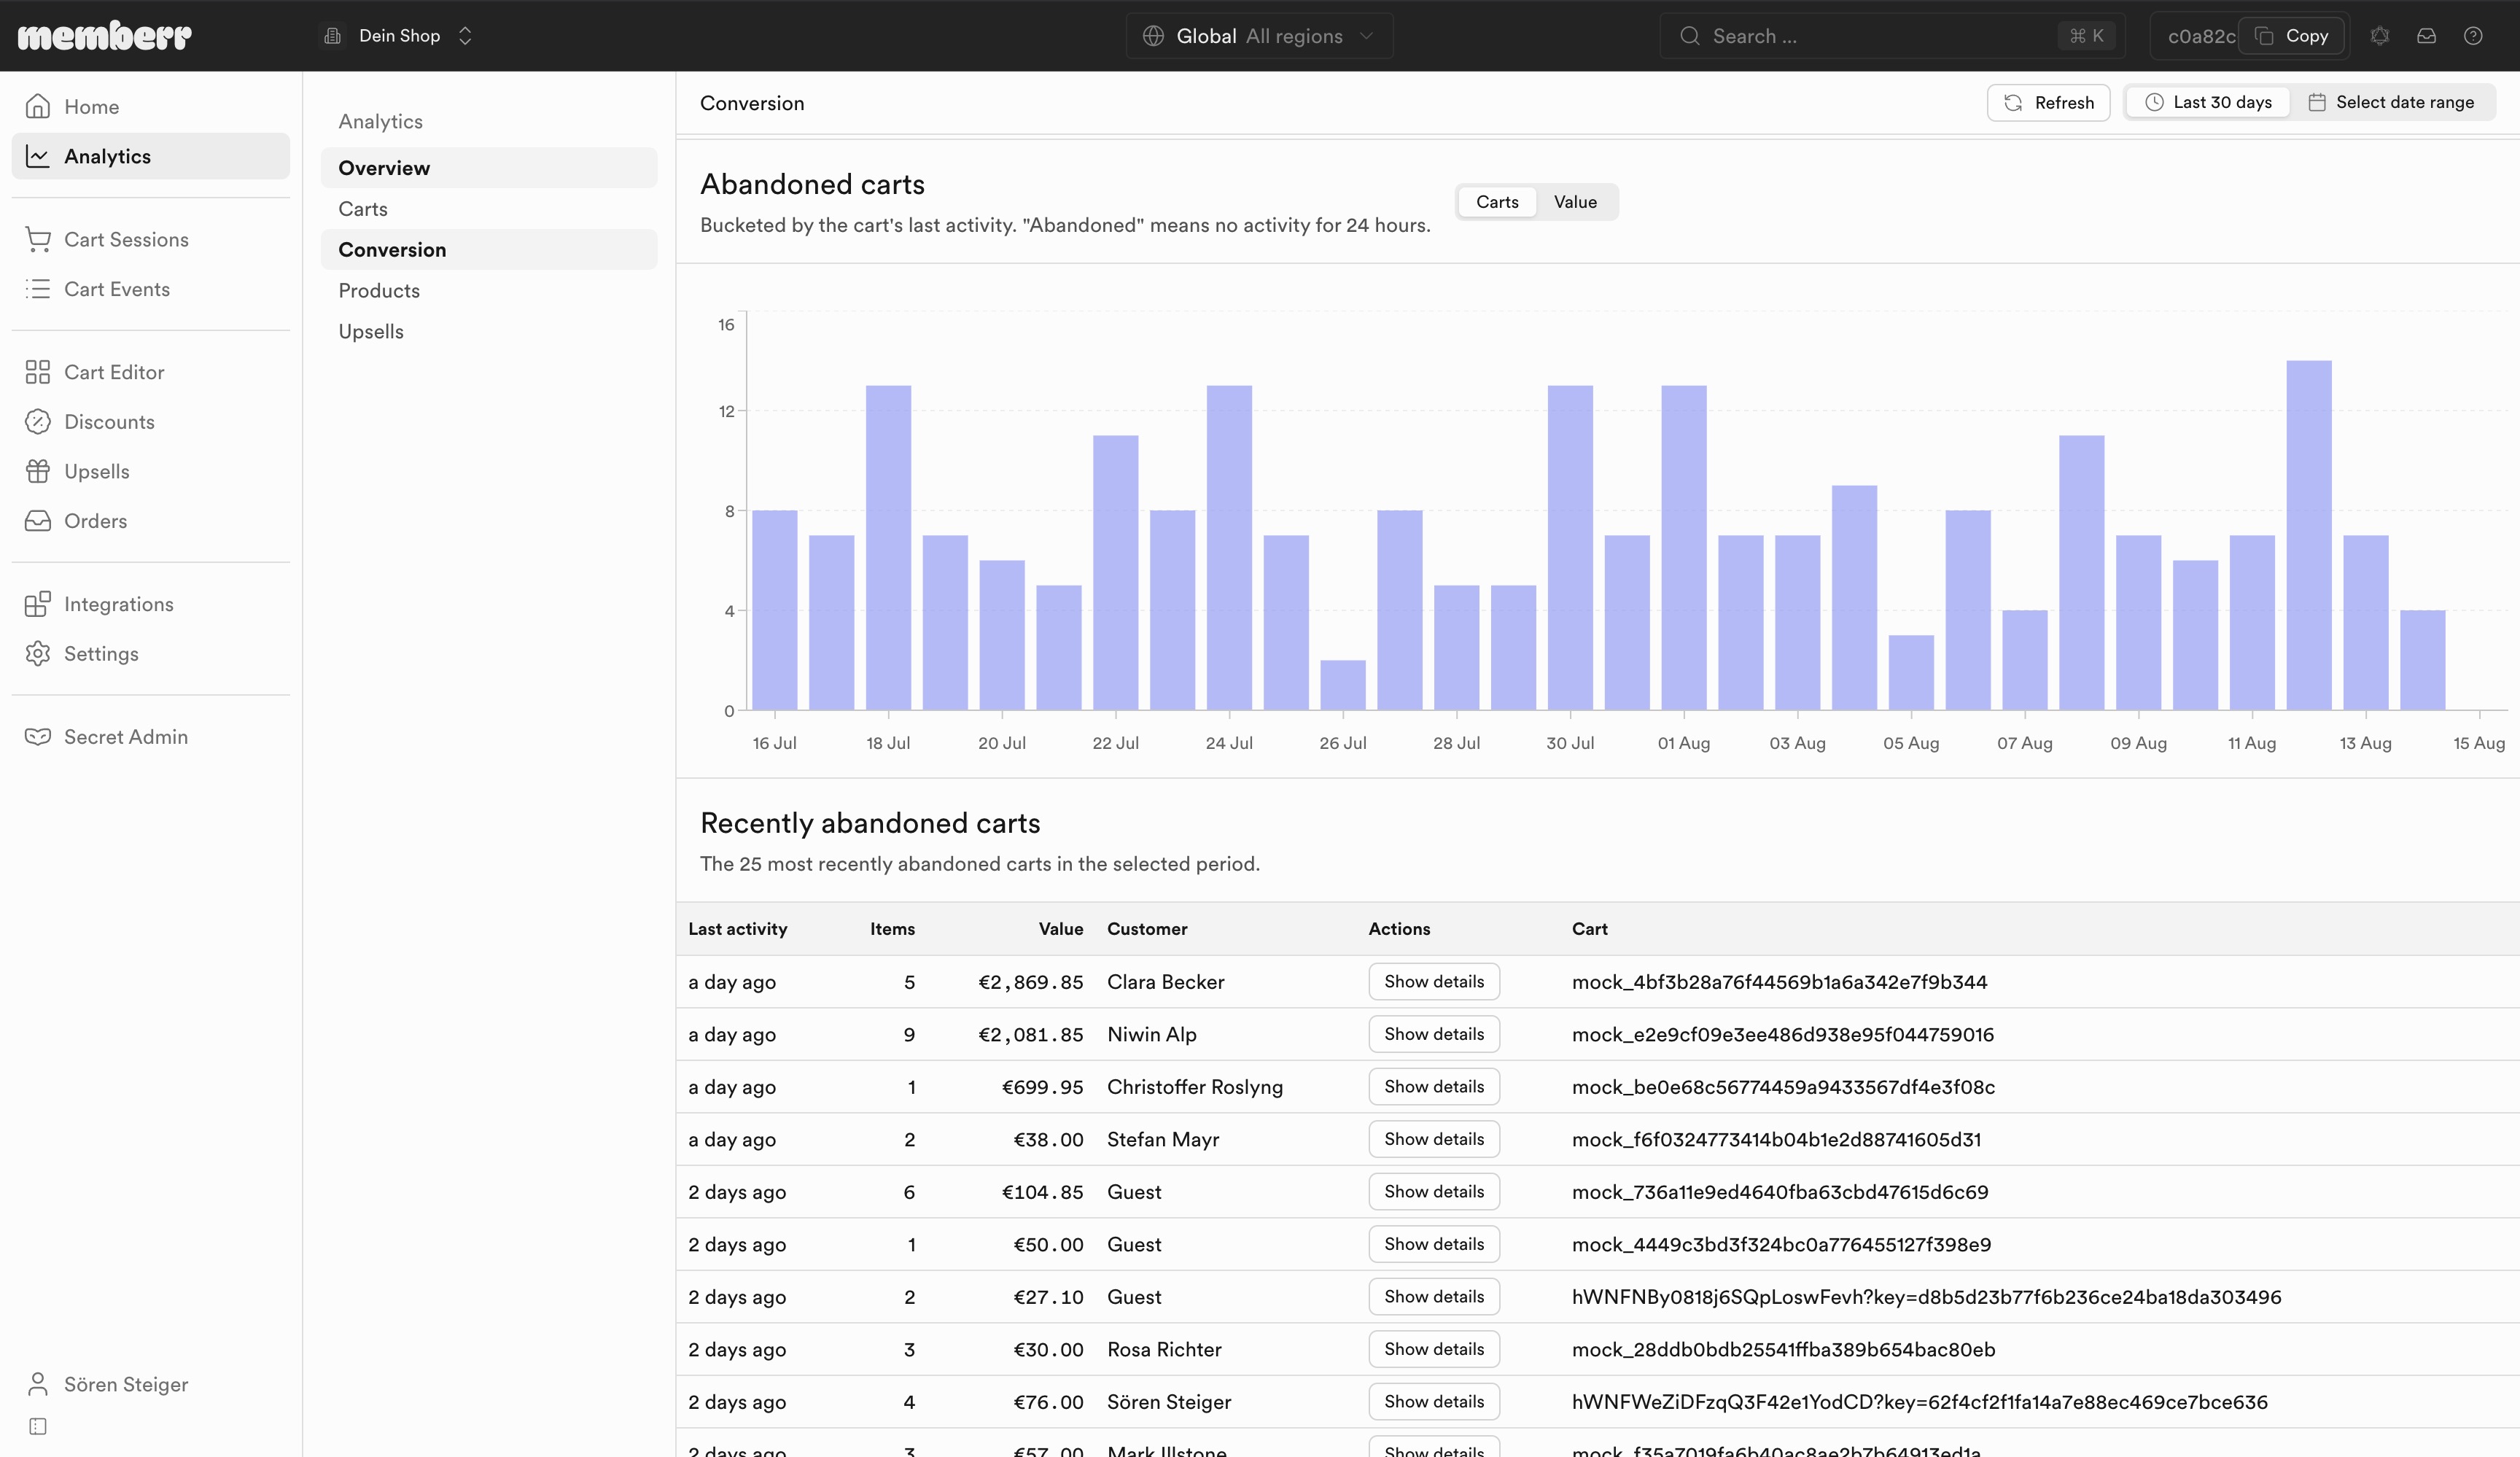The image size is (2520, 1457).
Task: Switch chart to Carts view
Action: (x=1497, y=202)
